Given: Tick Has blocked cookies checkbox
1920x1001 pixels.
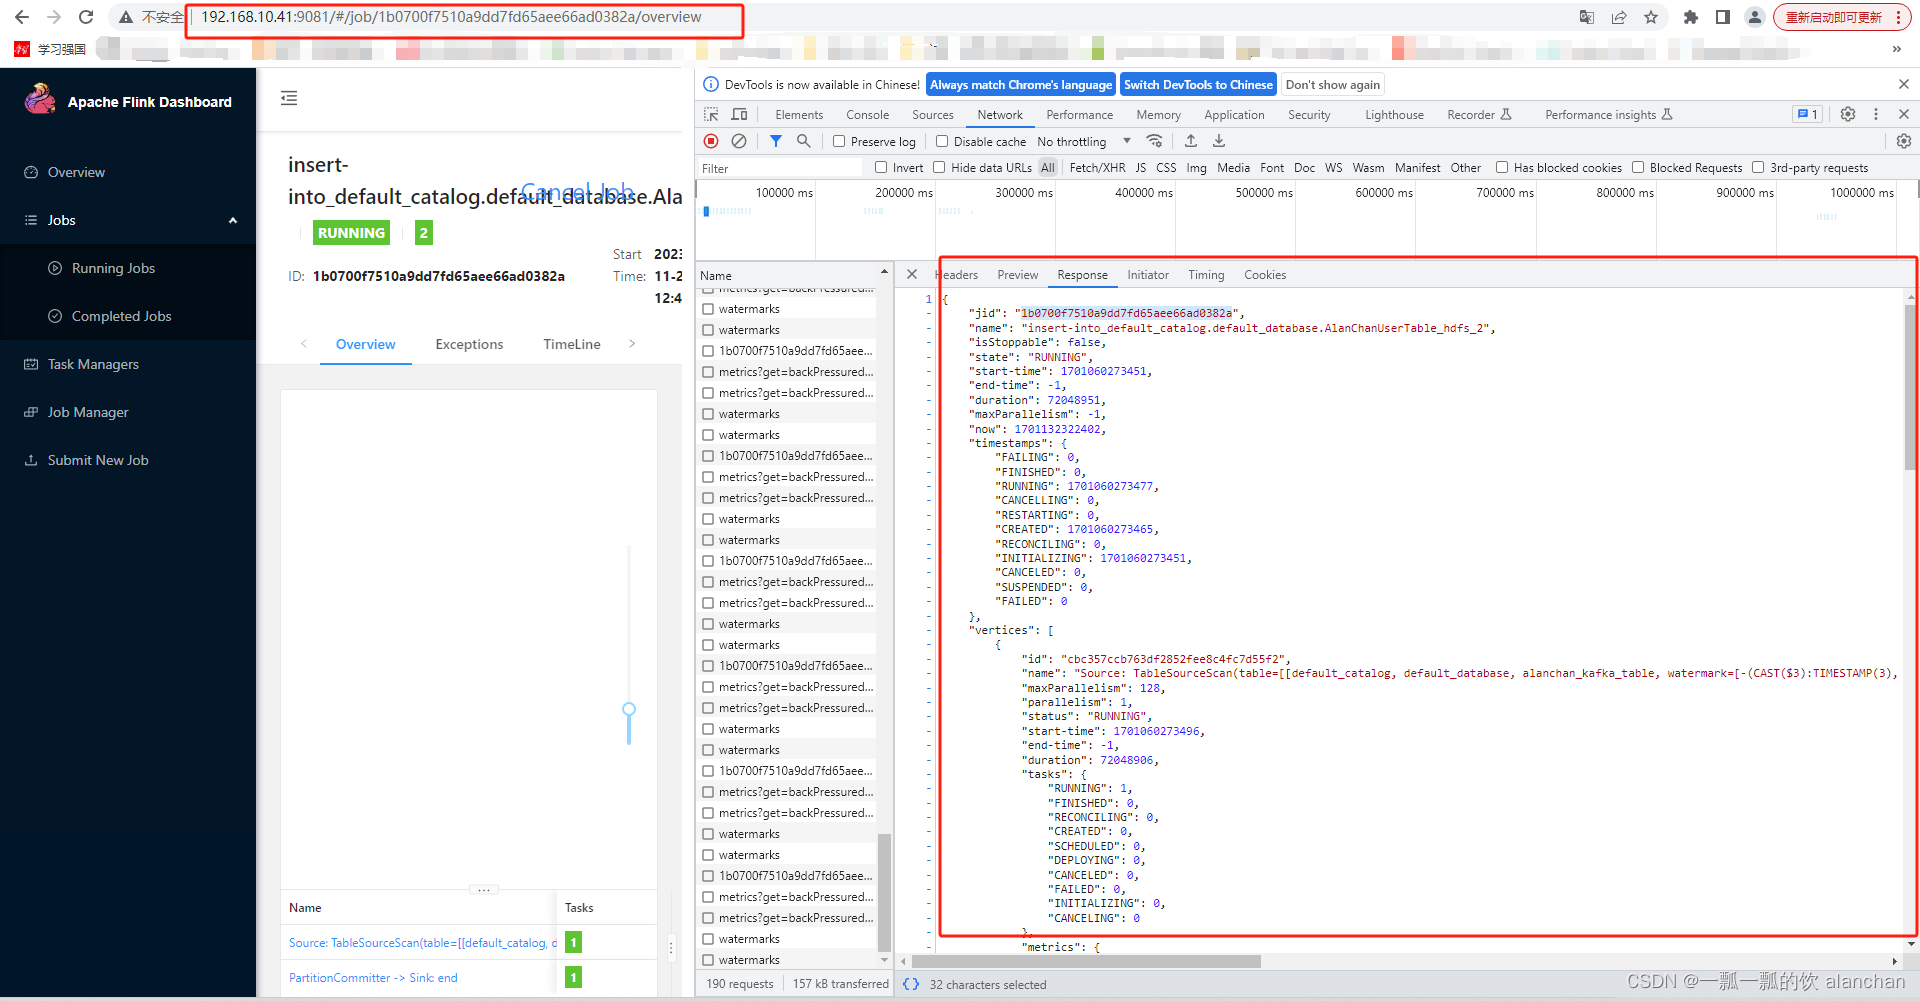Looking at the screenshot, I should [x=1502, y=168].
